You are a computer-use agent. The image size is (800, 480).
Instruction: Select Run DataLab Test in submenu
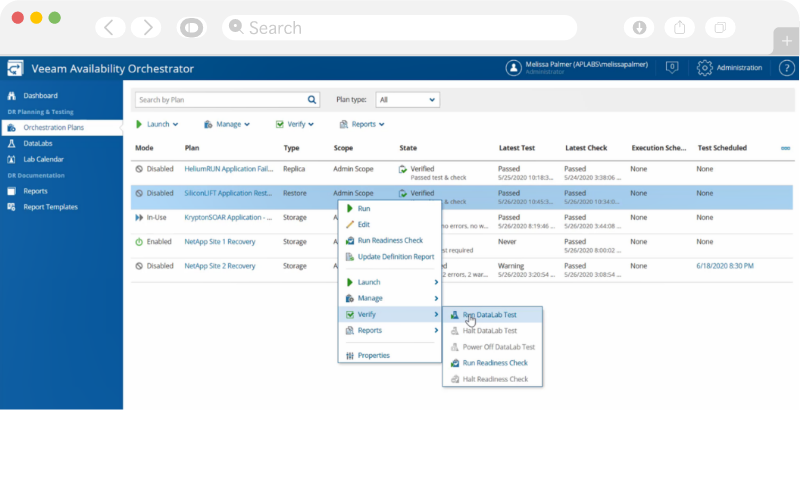tap(492, 315)
